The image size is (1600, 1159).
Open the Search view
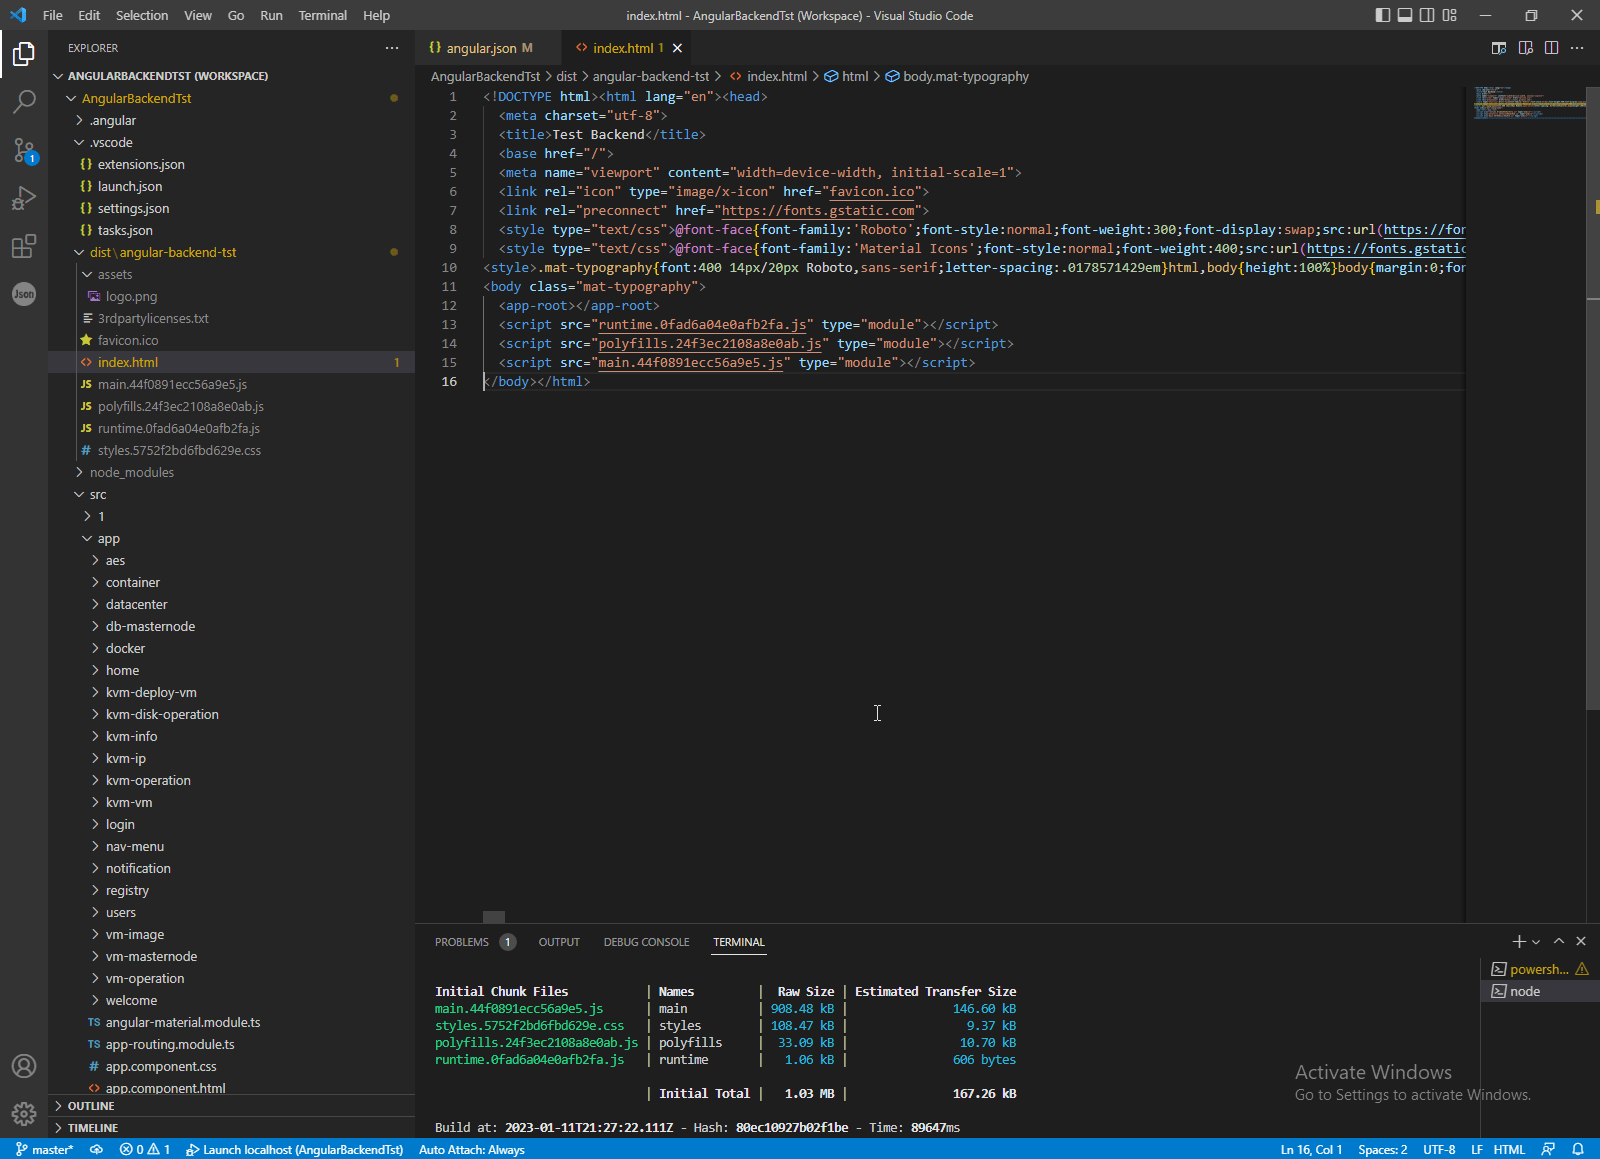coord(24,102)
